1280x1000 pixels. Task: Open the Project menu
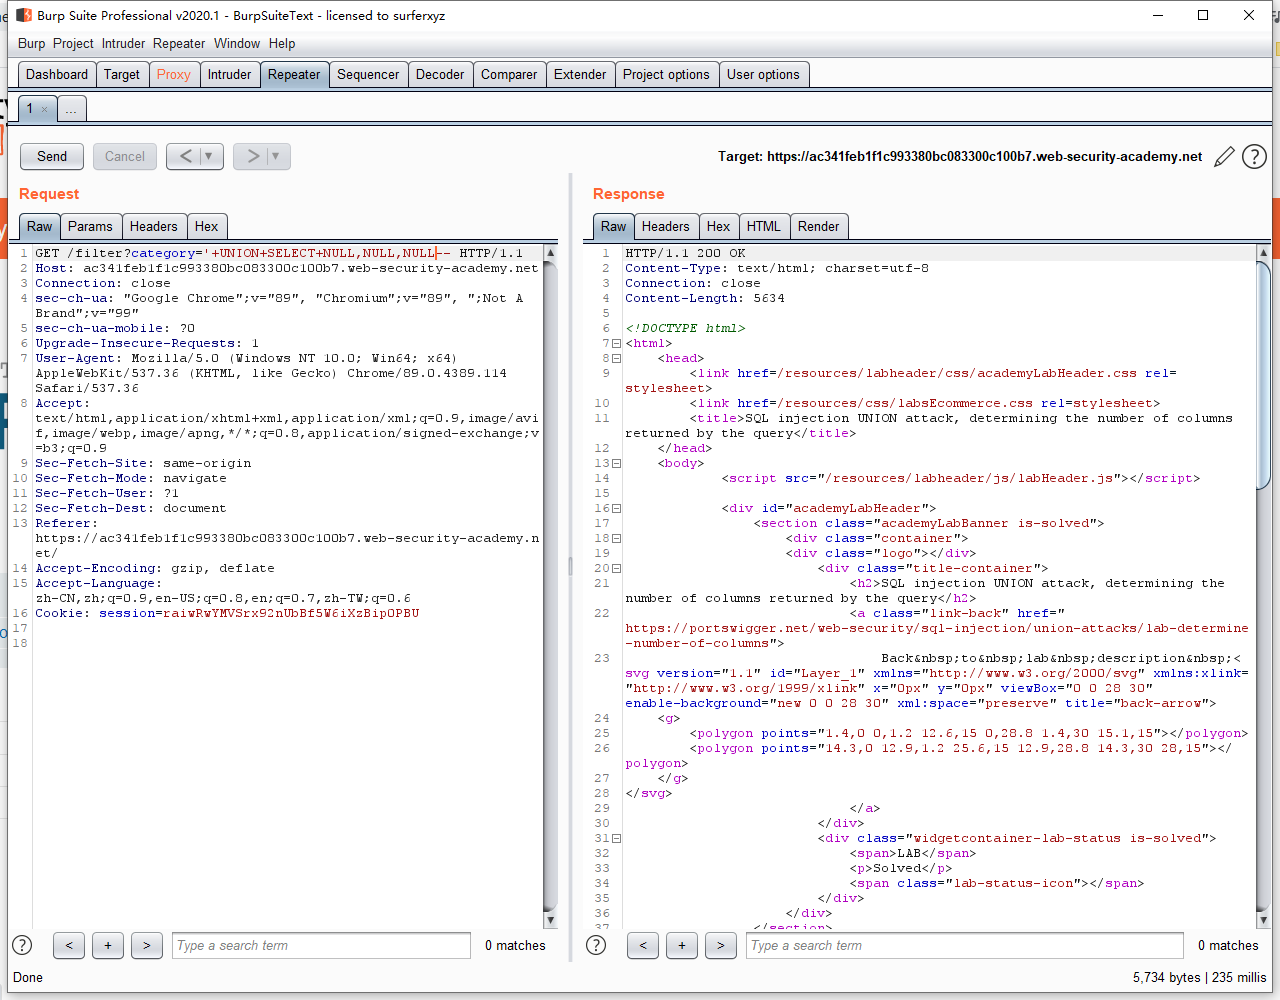coord(73,43)
